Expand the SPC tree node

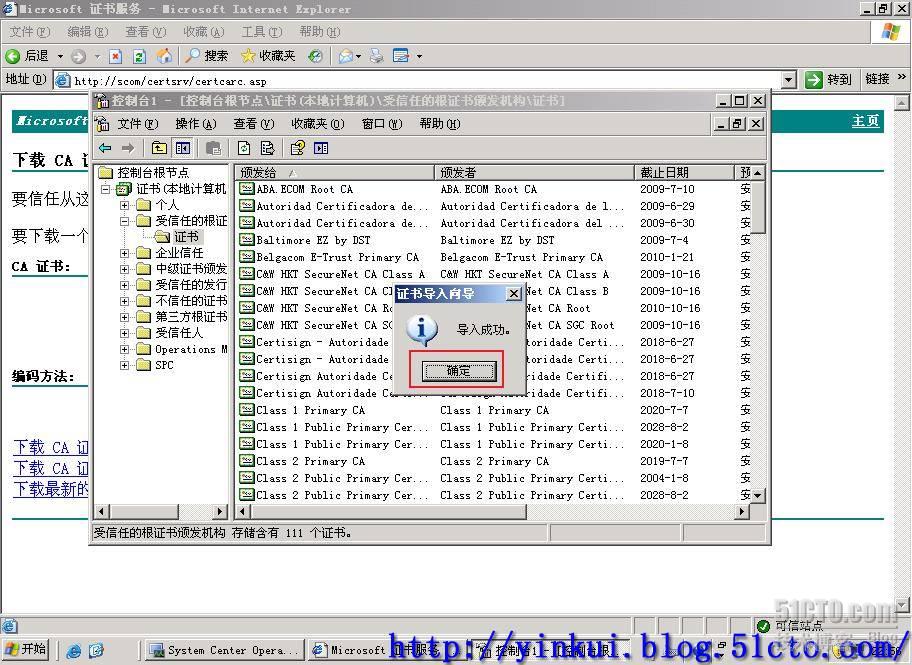124,365
